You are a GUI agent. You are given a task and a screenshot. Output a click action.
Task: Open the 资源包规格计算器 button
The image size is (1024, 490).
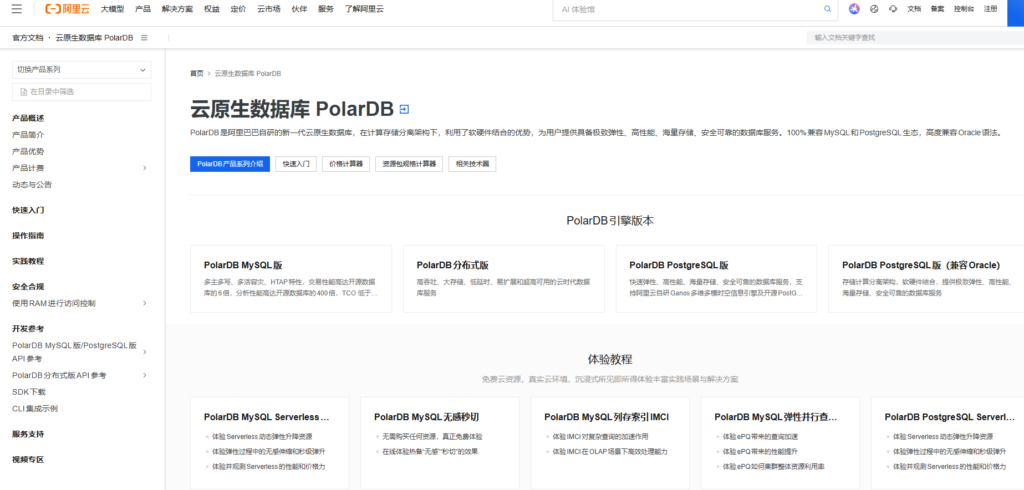click(x=409, y=164)
